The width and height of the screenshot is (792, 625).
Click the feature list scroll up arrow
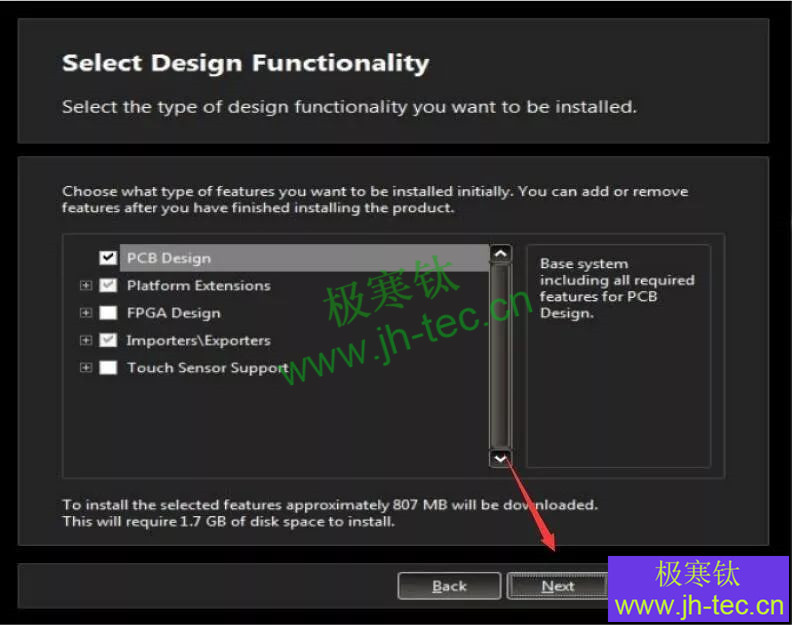click(501, 254)
